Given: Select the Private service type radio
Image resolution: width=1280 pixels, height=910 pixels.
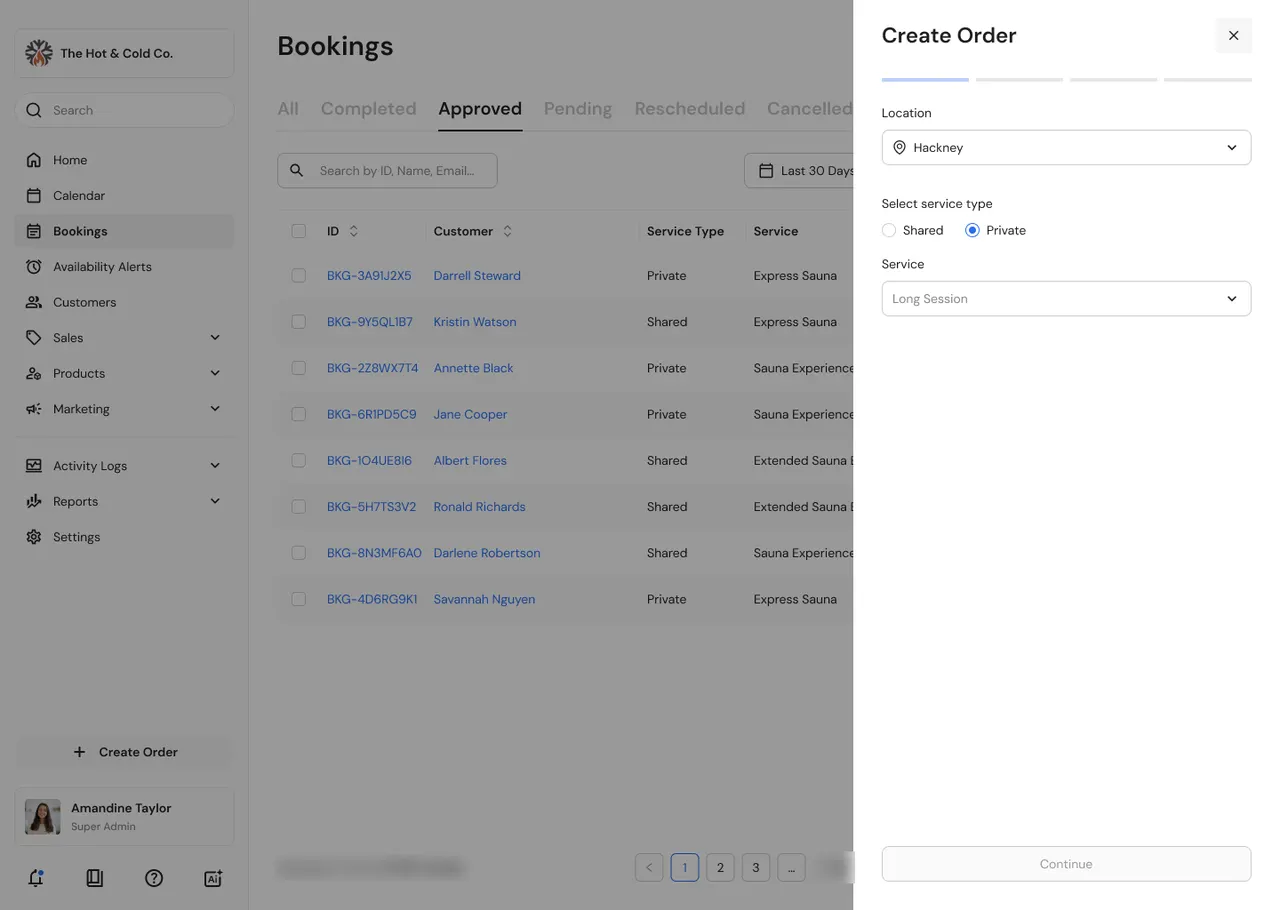Looking at the screenshot, I should tap(972, 230).
